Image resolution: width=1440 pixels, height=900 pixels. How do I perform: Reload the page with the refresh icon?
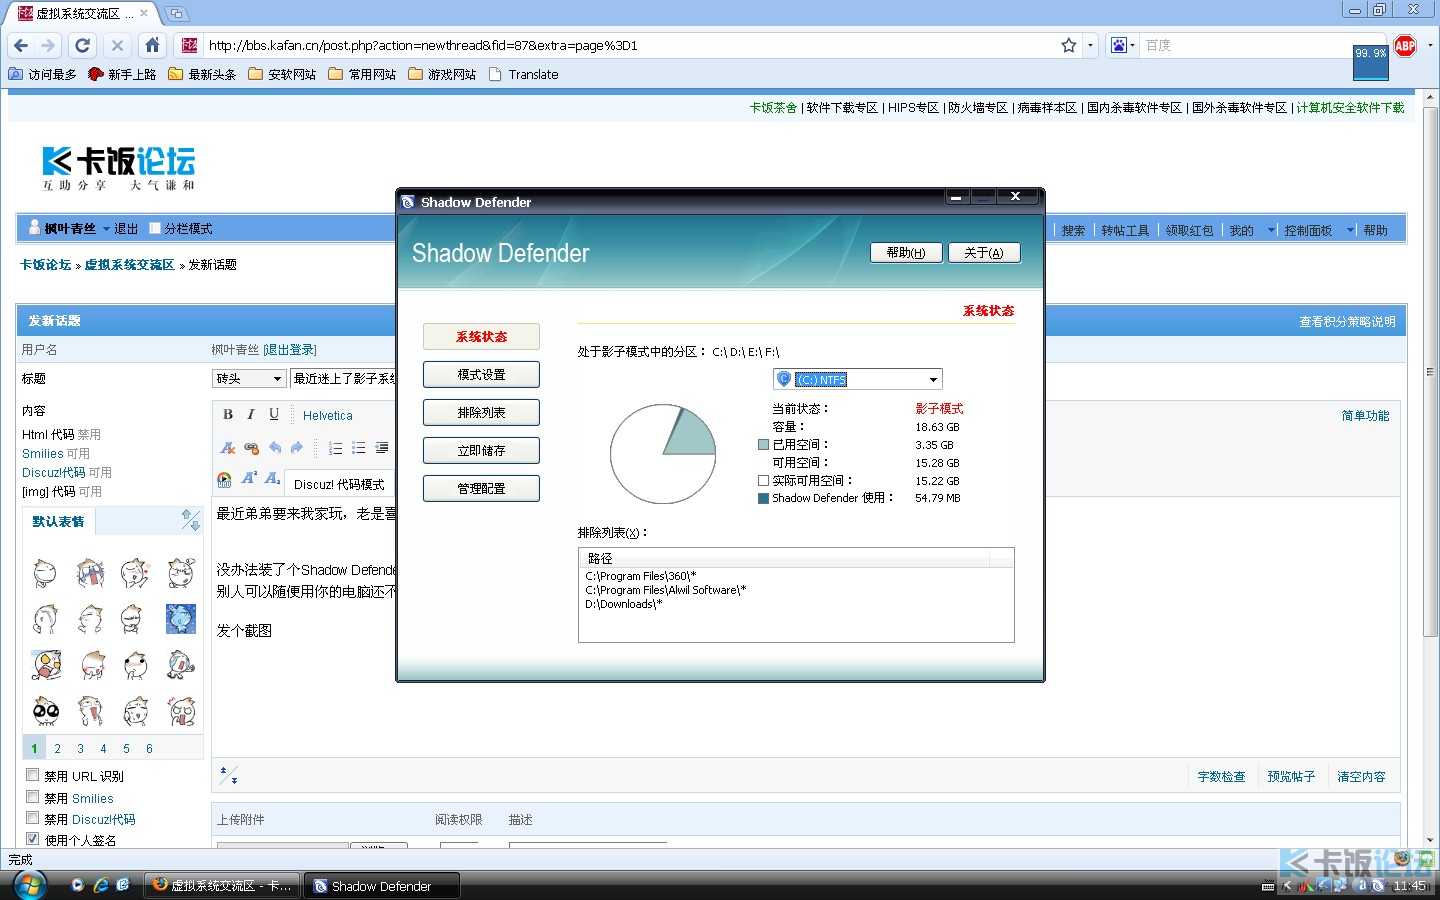[x=83, y=45]
